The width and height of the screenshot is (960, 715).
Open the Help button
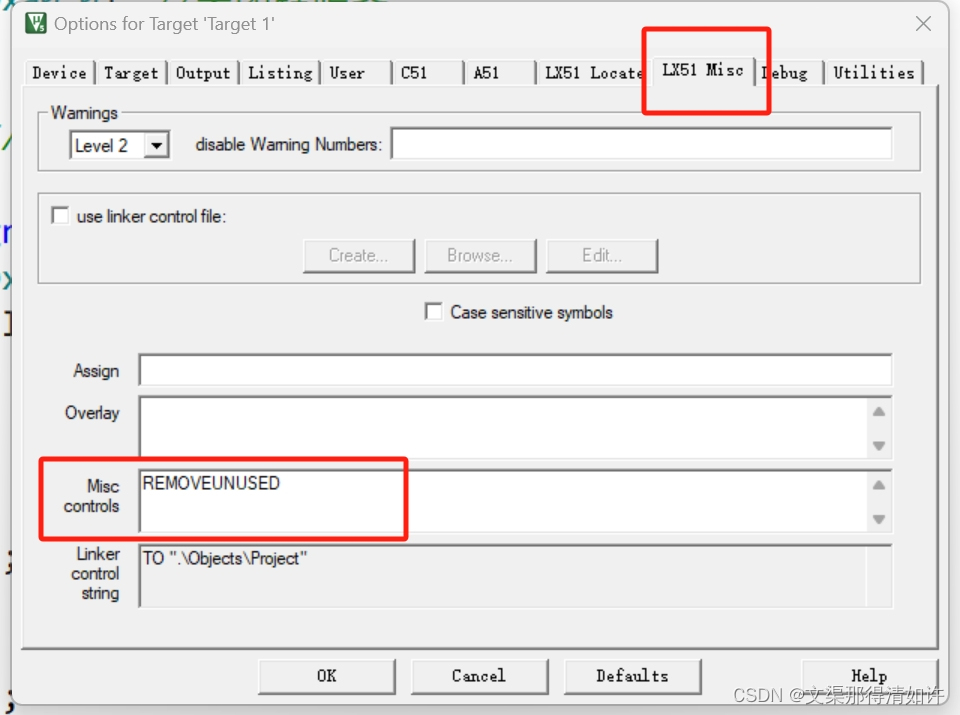point(869,676)
